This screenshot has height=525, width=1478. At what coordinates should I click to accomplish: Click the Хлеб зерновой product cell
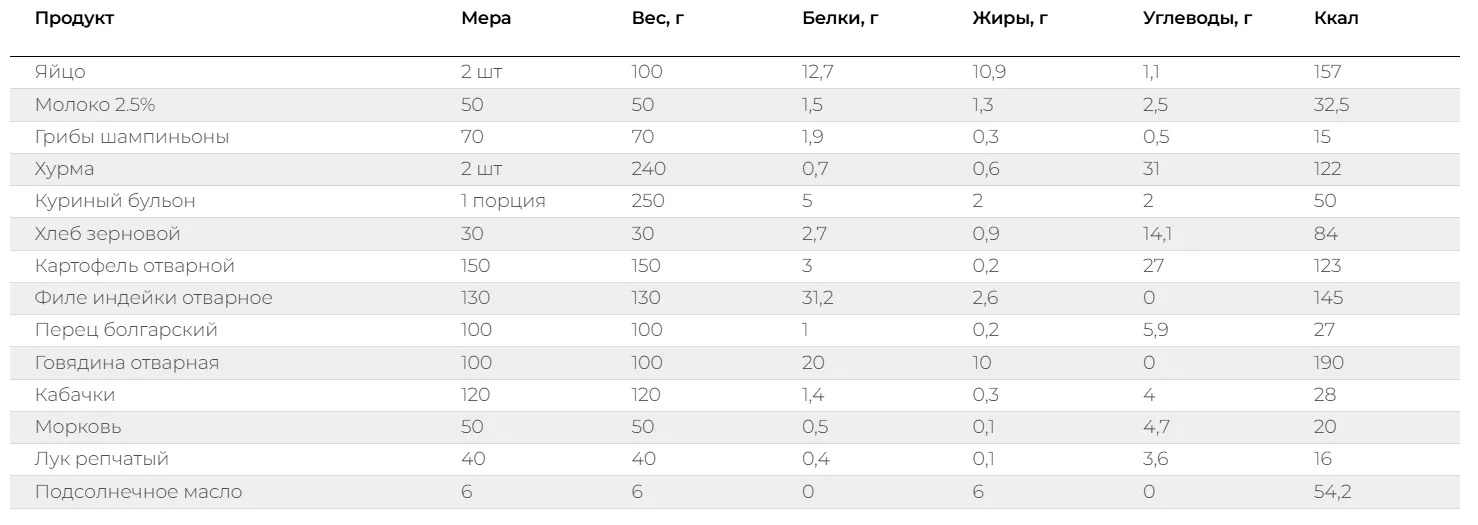tap(107, 234)
